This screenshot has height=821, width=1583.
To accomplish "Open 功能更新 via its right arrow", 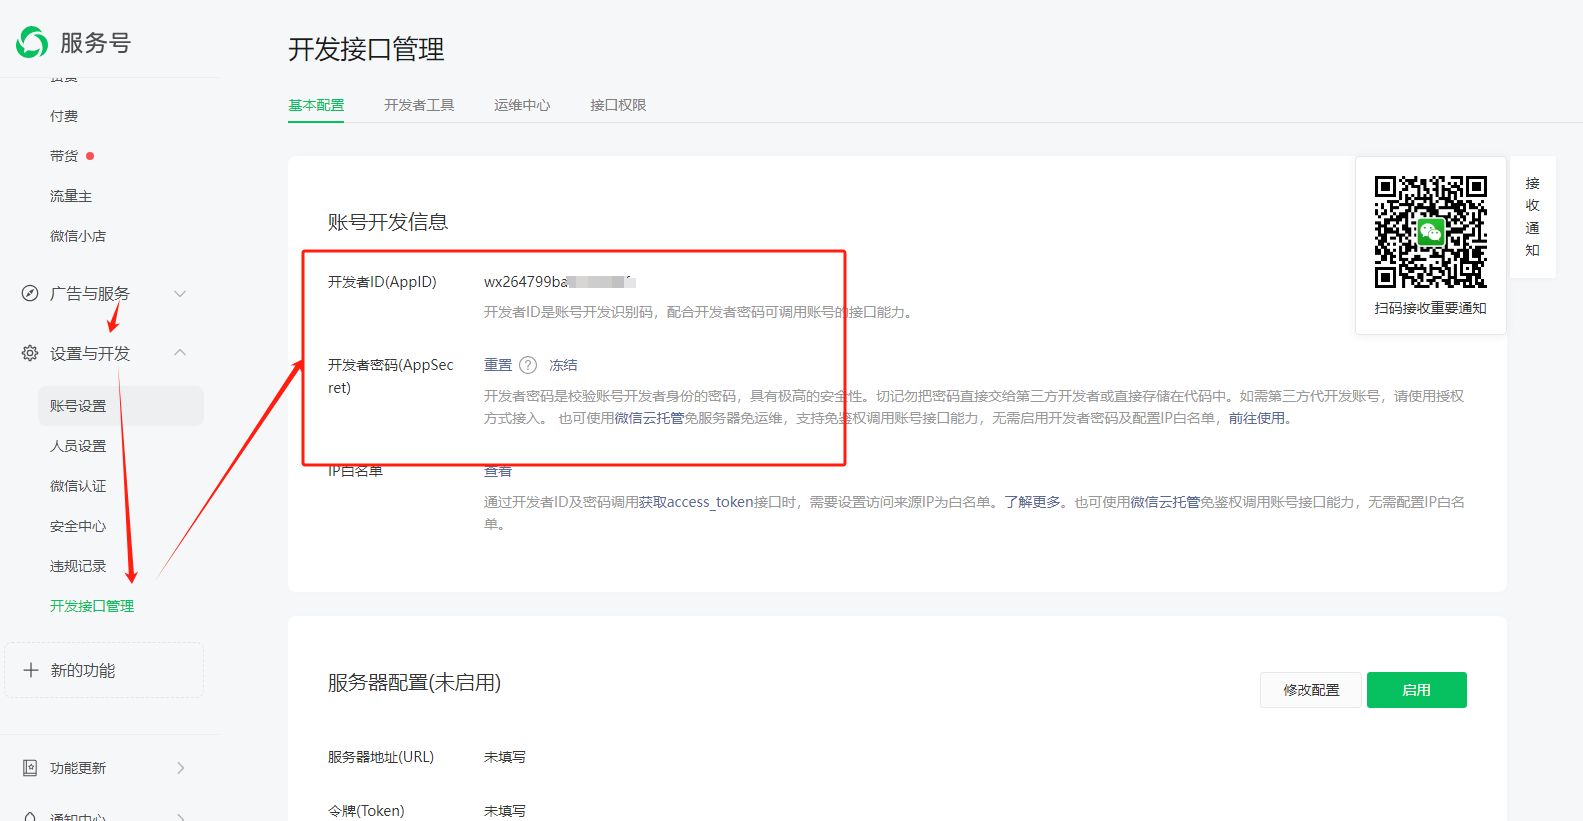I will point(181,768).
